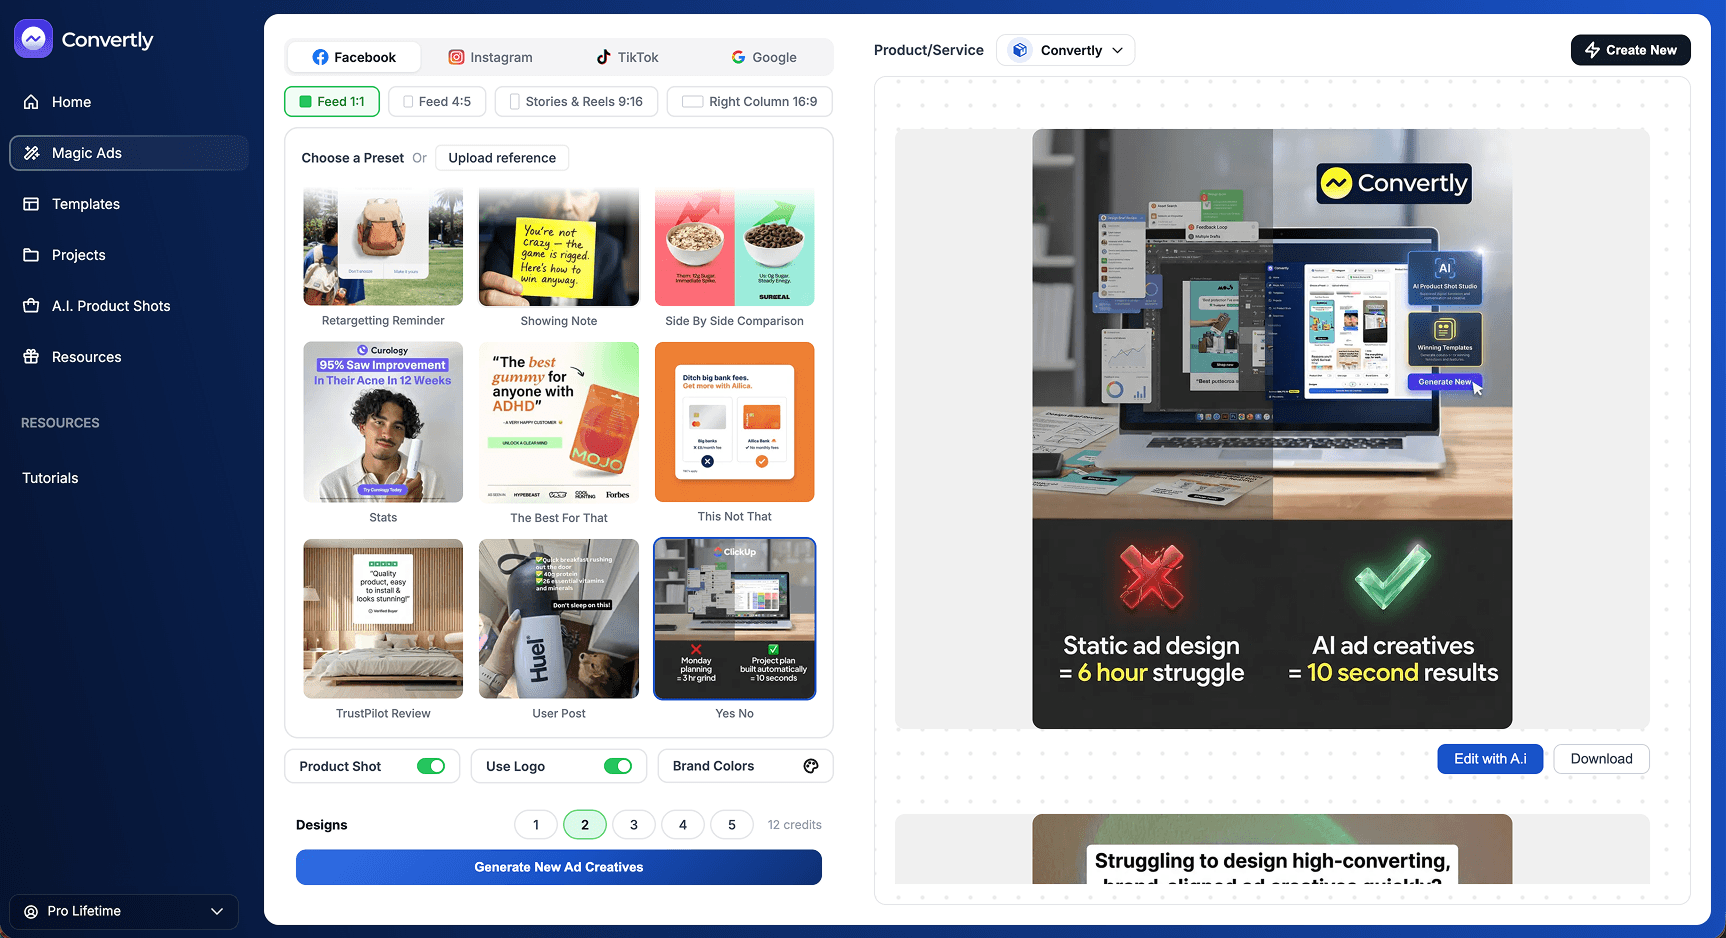
Task: Open the Templates menu item
Action: coord(128,204)
